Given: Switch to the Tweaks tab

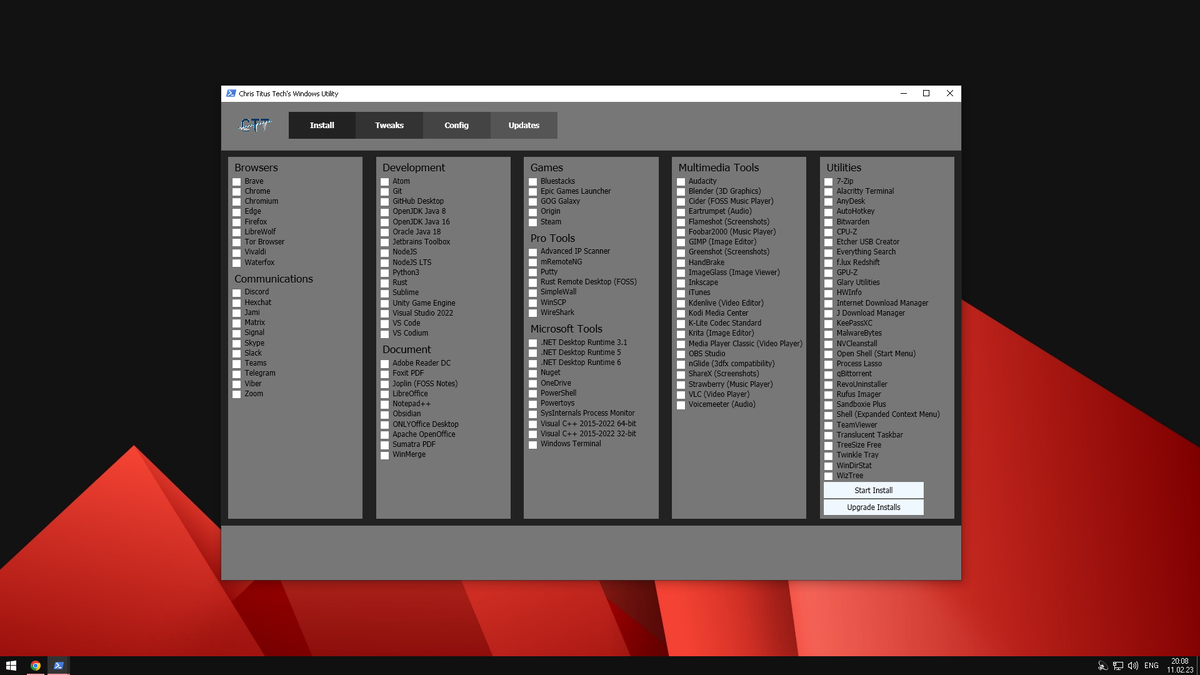Looking at the screenshot, I should [x=389, y=125].
